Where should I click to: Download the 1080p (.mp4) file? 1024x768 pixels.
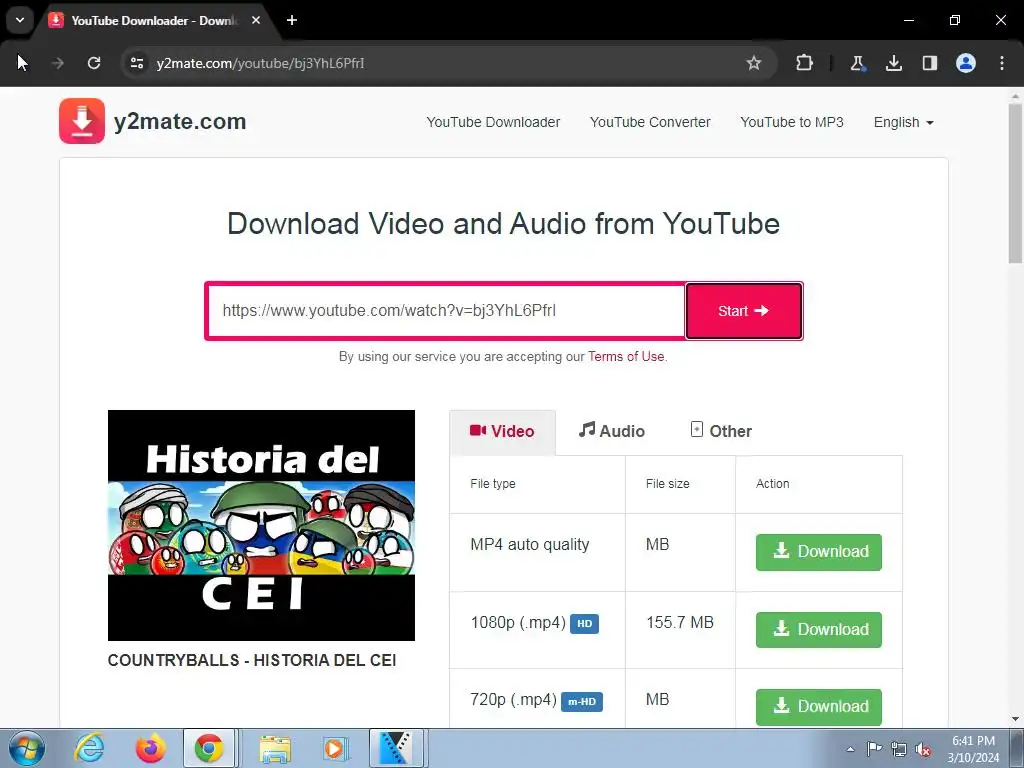(819, 630)
